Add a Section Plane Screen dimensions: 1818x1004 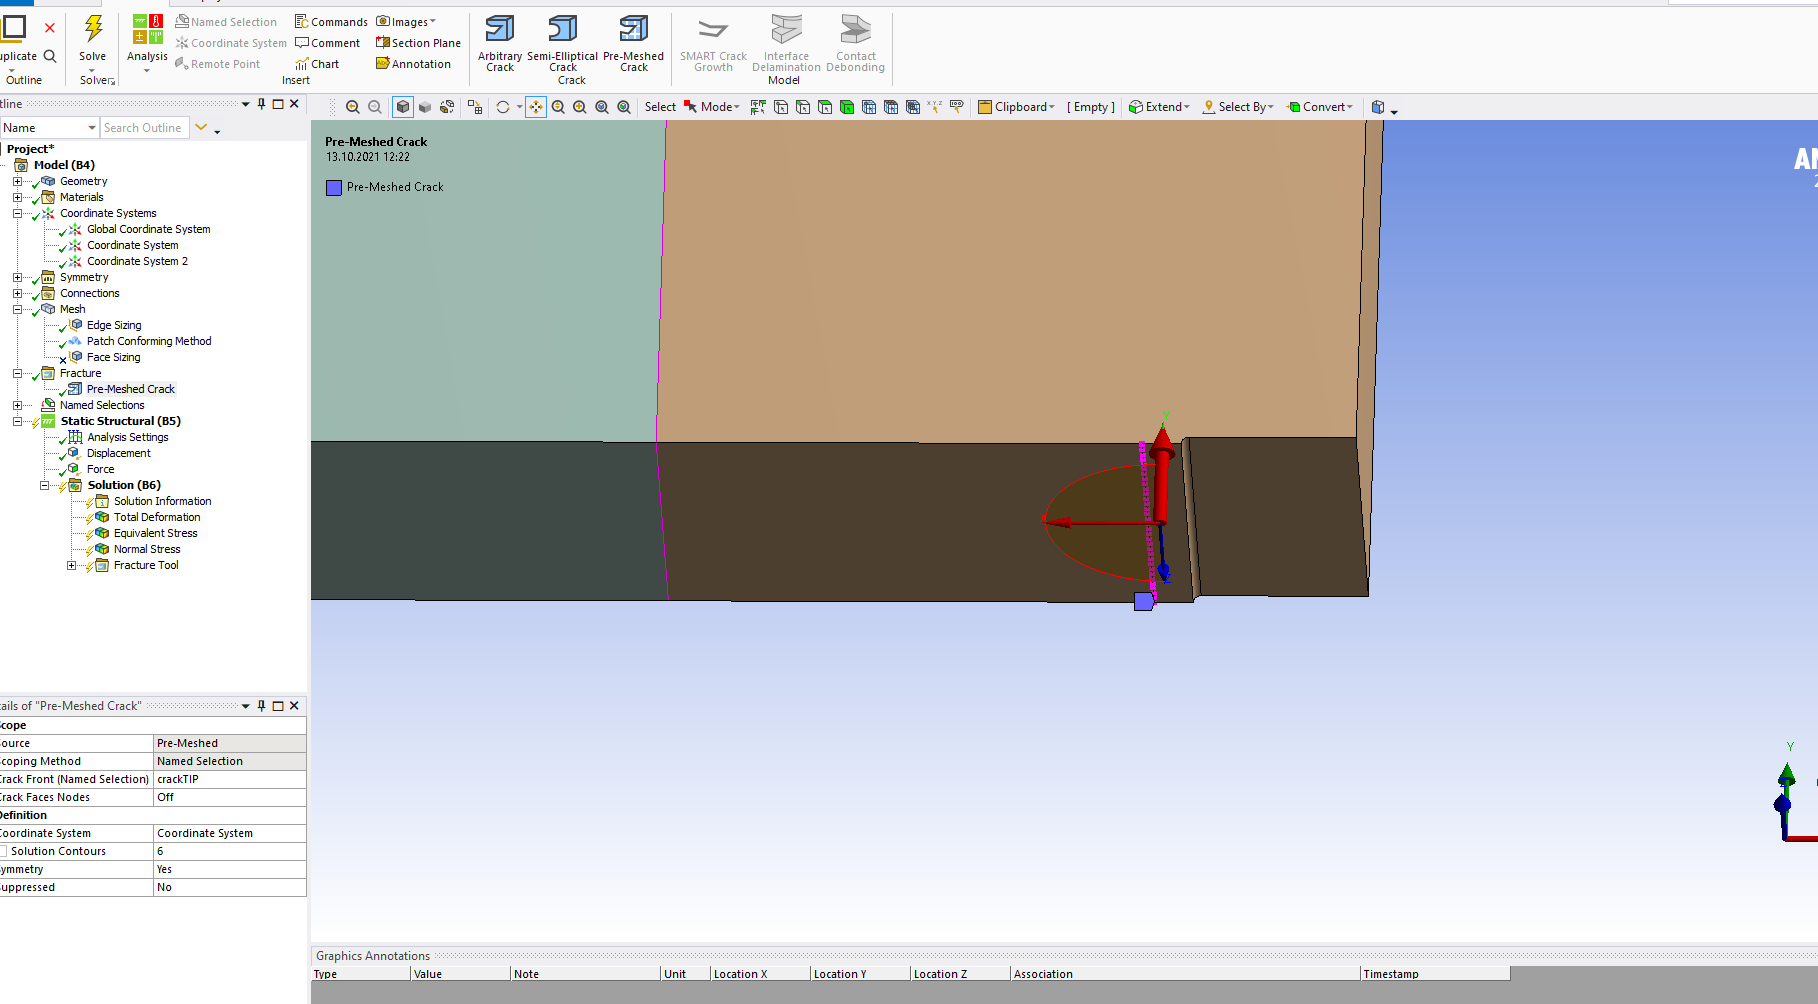[x=418, y=43]
